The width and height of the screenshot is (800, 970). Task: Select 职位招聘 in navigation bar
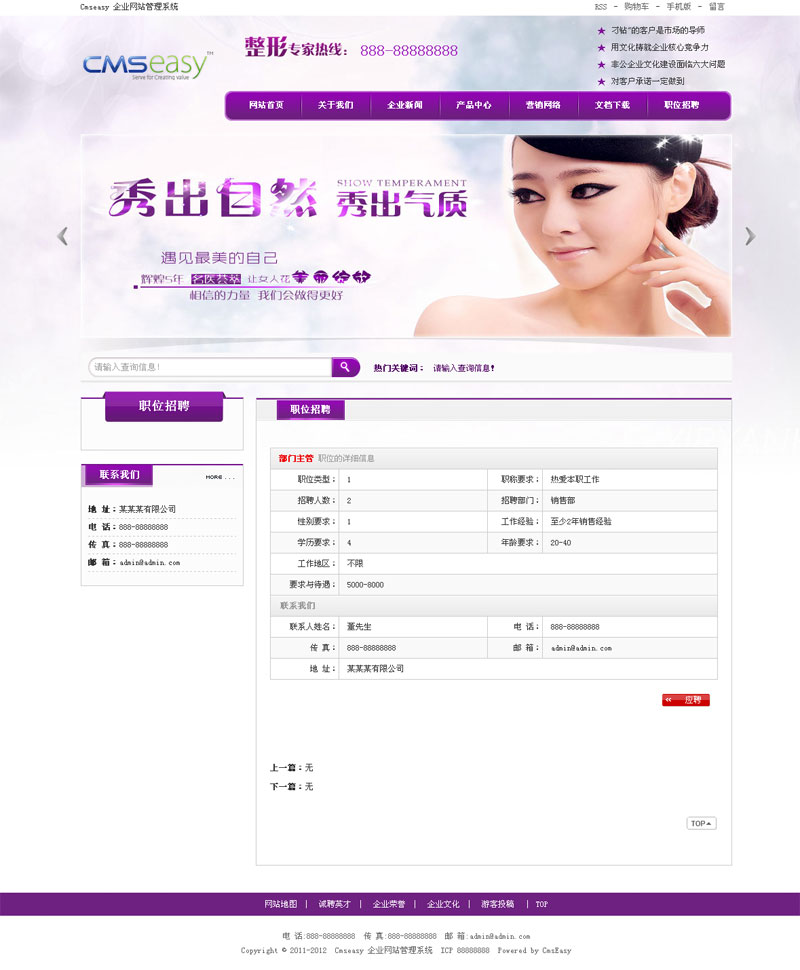click(681, 105)
